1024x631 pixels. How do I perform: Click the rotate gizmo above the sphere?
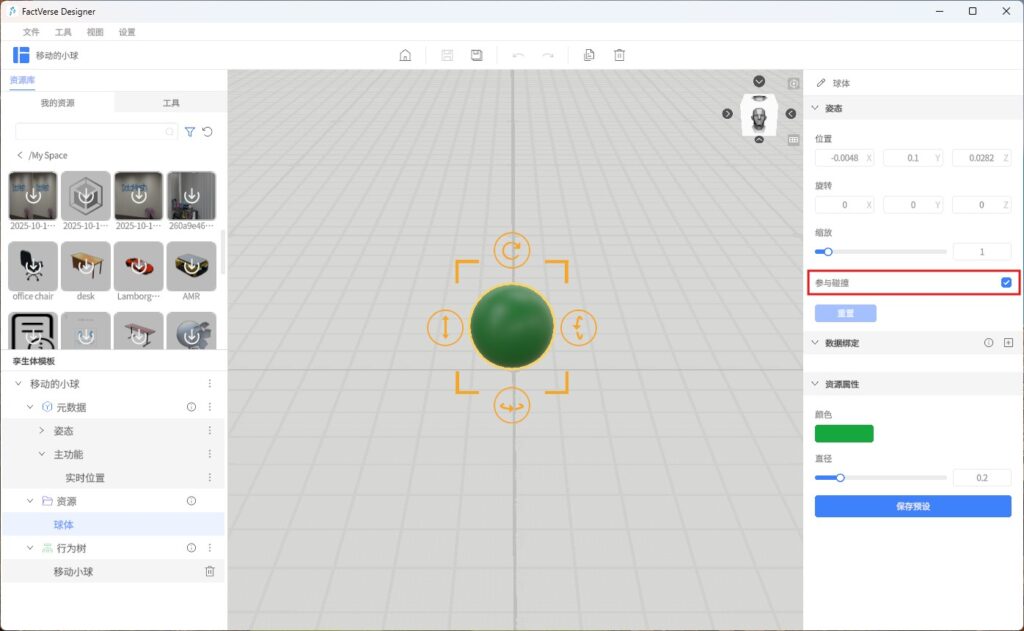point(512,250)
